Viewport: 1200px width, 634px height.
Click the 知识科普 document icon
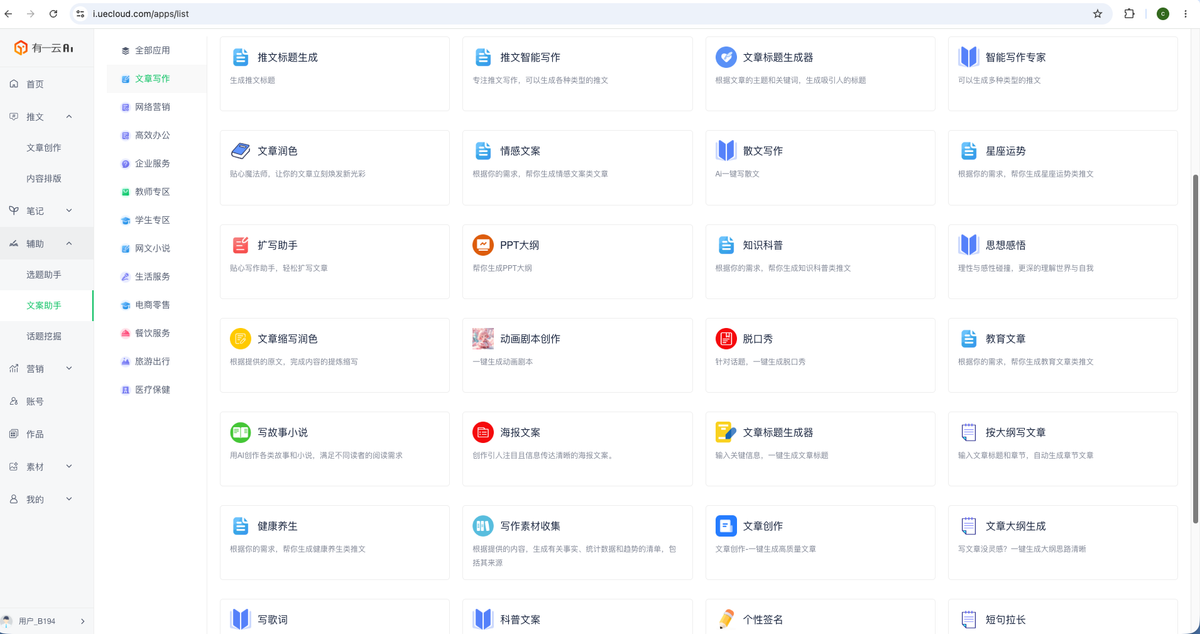pyautogui.click(x=726, y=245)
